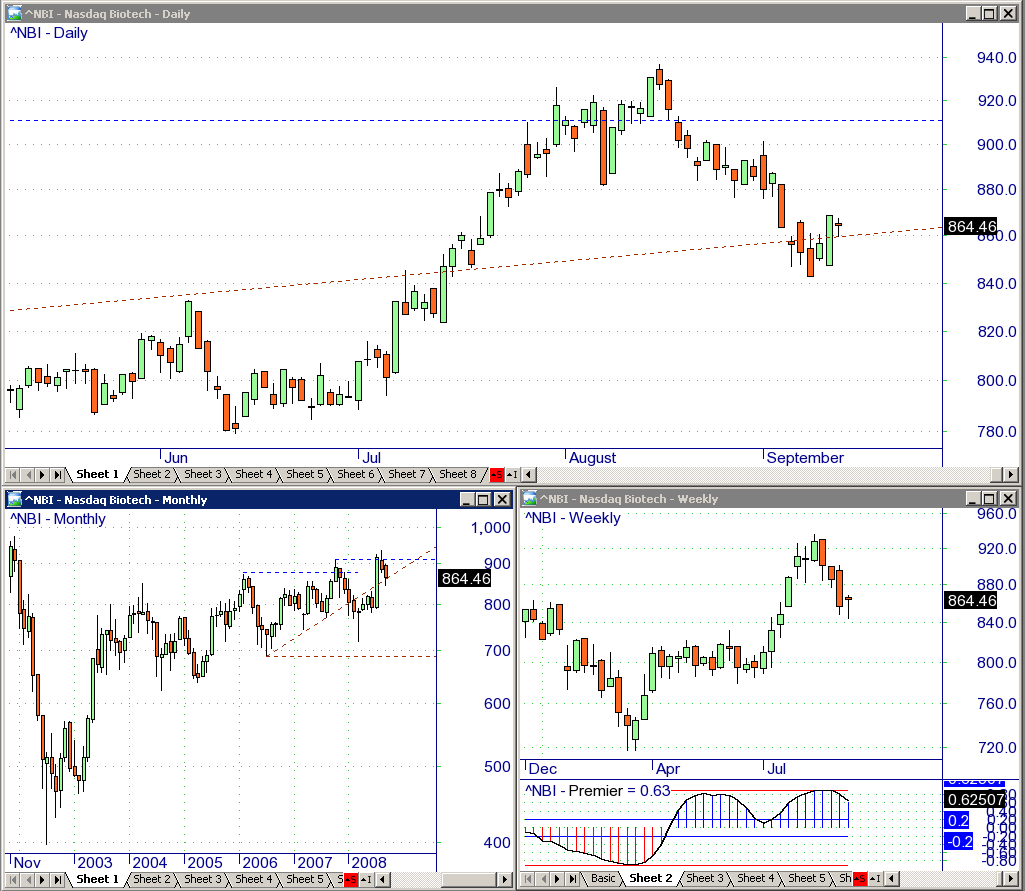Open Sheet 3 tab in Weekly window
The width and height of the screenshot is (1025, 891).
pyautogui.click(x=705, y=879)
